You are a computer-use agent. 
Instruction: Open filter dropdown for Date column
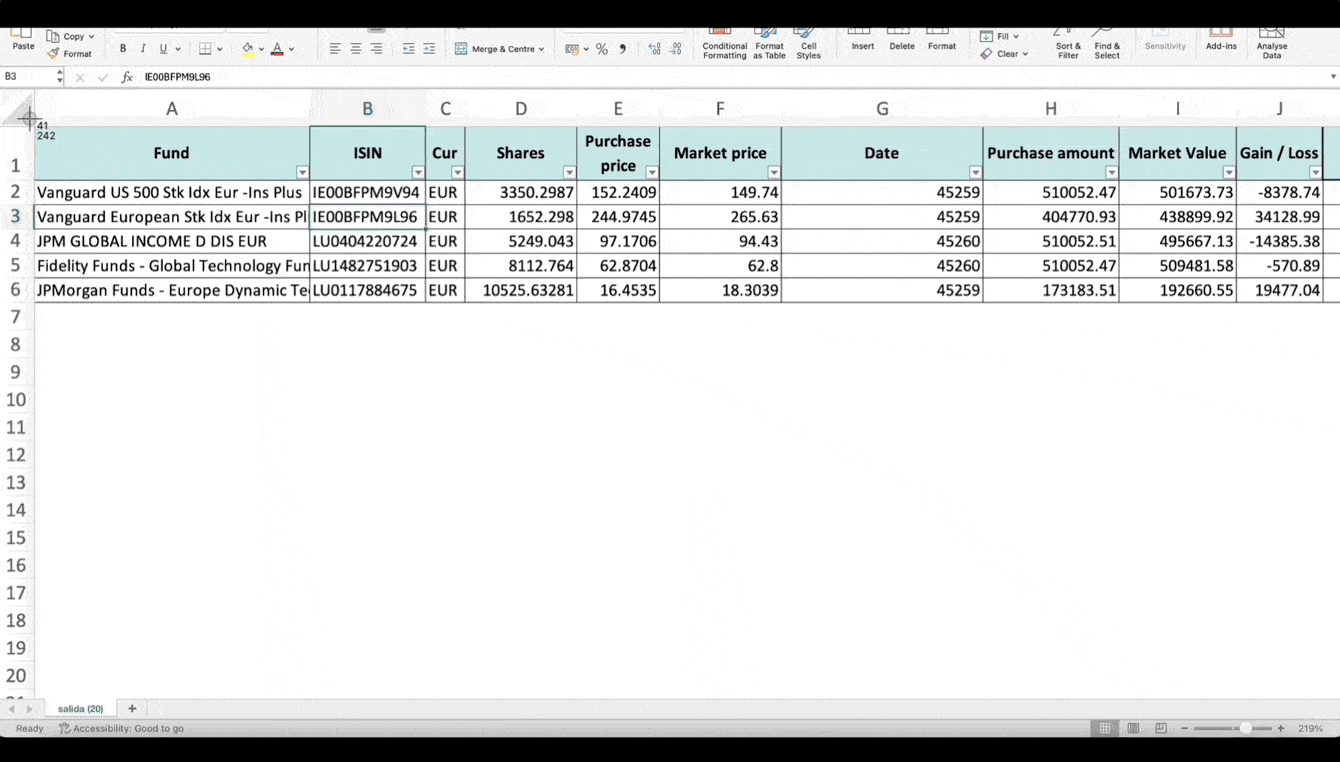click(975, 173)
